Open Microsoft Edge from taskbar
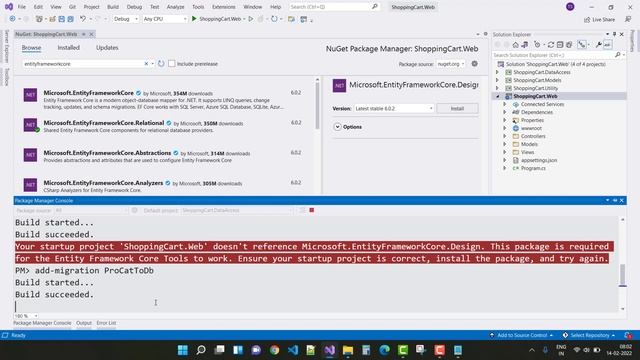The height and width of the screenshot is (360, 640). pyautogui.click(x=384, y=350)
